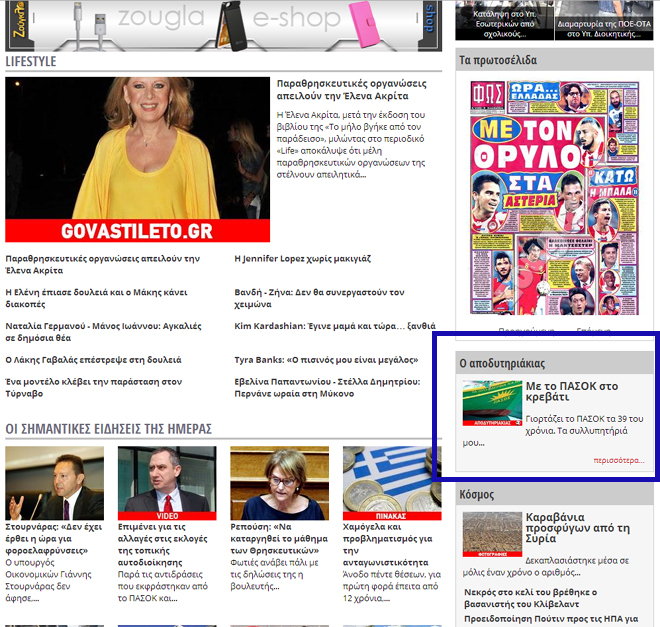Open the Έλενα Ακρίτα photo in Lifestyle
The width and height of the screenshot is (660, 627).
pyautogui.click(x=137, y=159)
